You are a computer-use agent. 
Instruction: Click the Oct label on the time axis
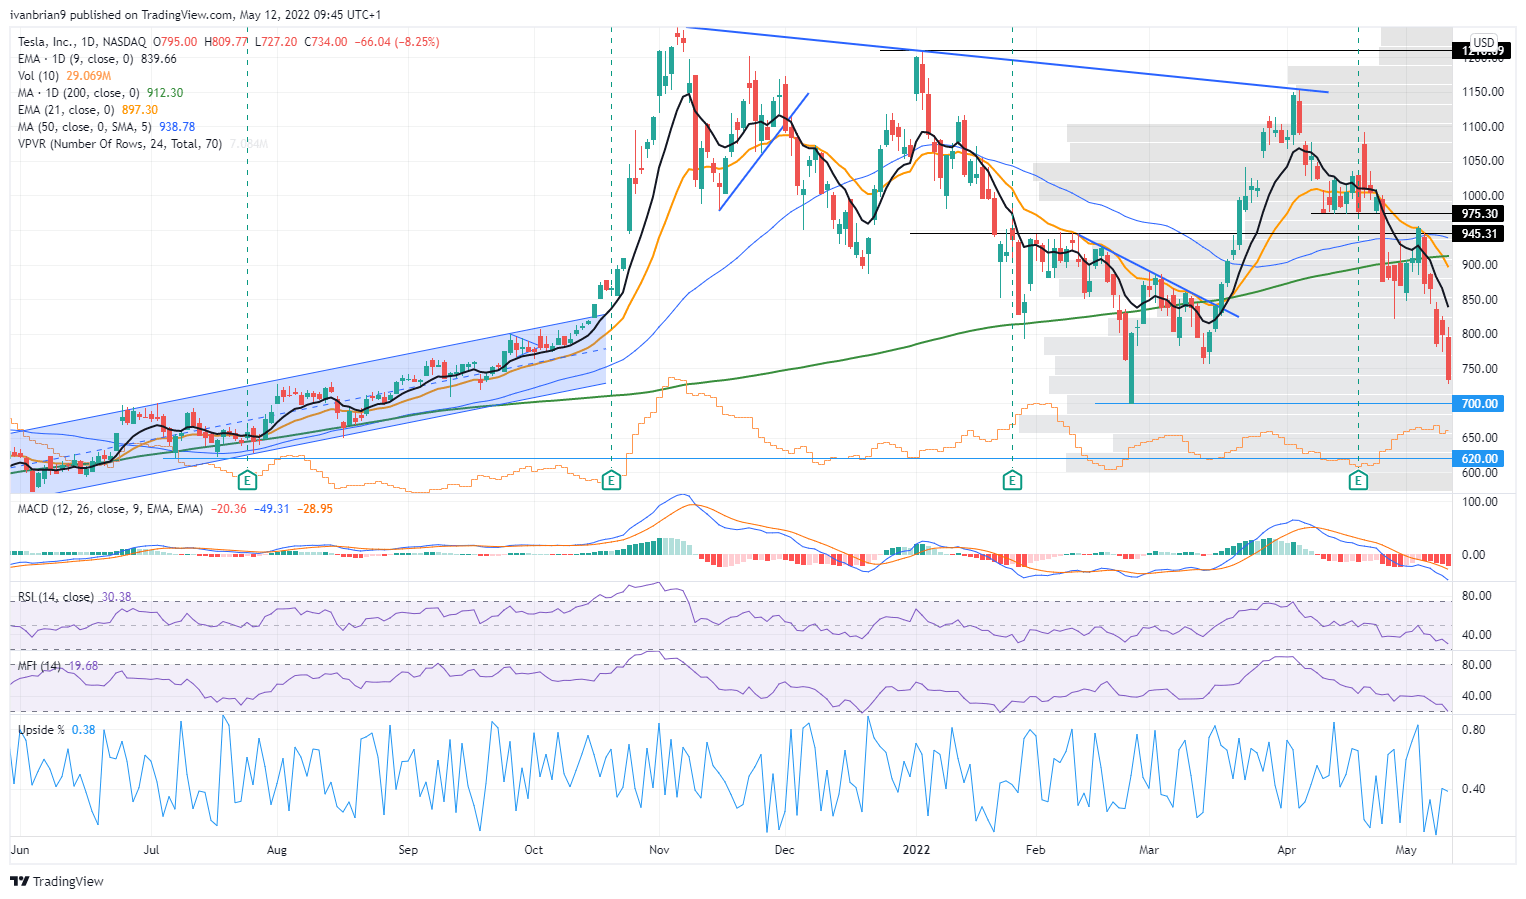click(x=534, y=850)
